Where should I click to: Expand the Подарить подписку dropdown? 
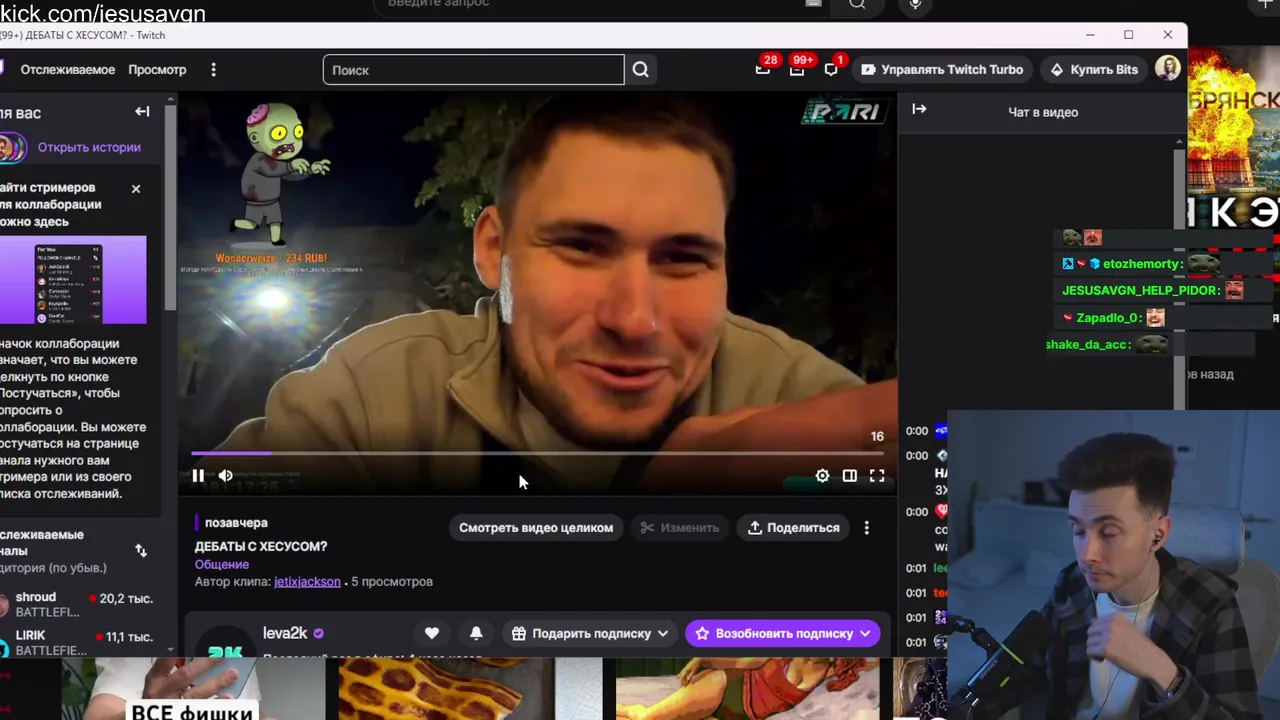[590, 633]
